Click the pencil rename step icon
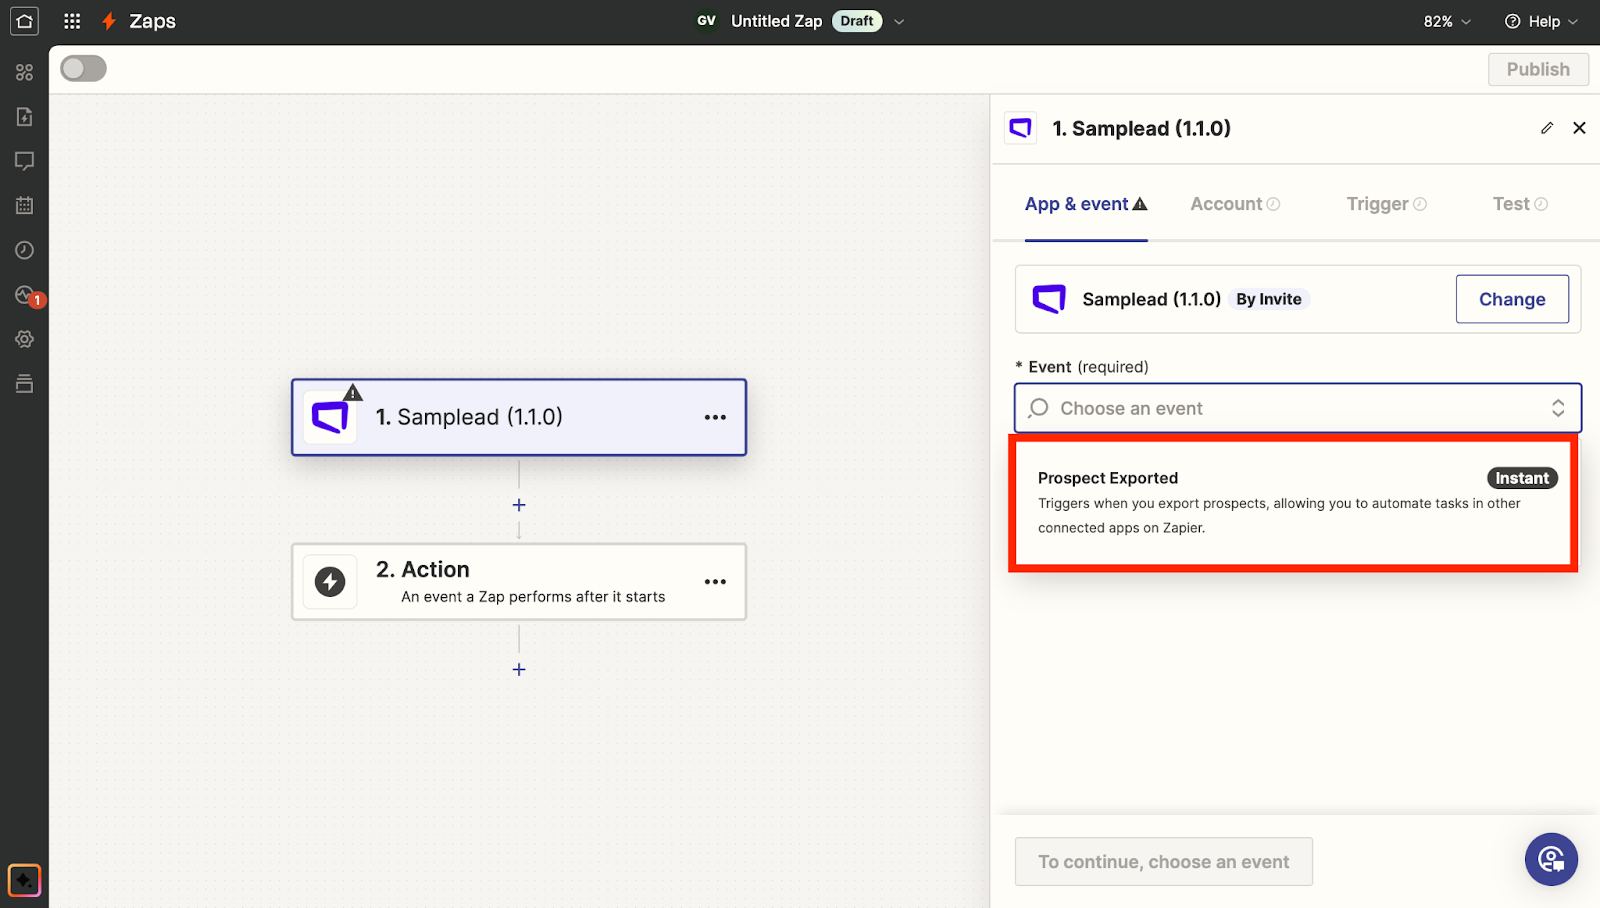Viewport: 1600px width, 908px height. (1547, 128)
